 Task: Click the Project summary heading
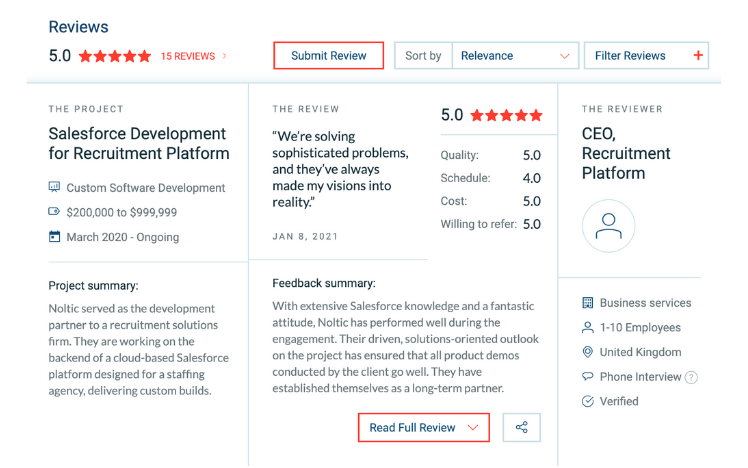93,286
